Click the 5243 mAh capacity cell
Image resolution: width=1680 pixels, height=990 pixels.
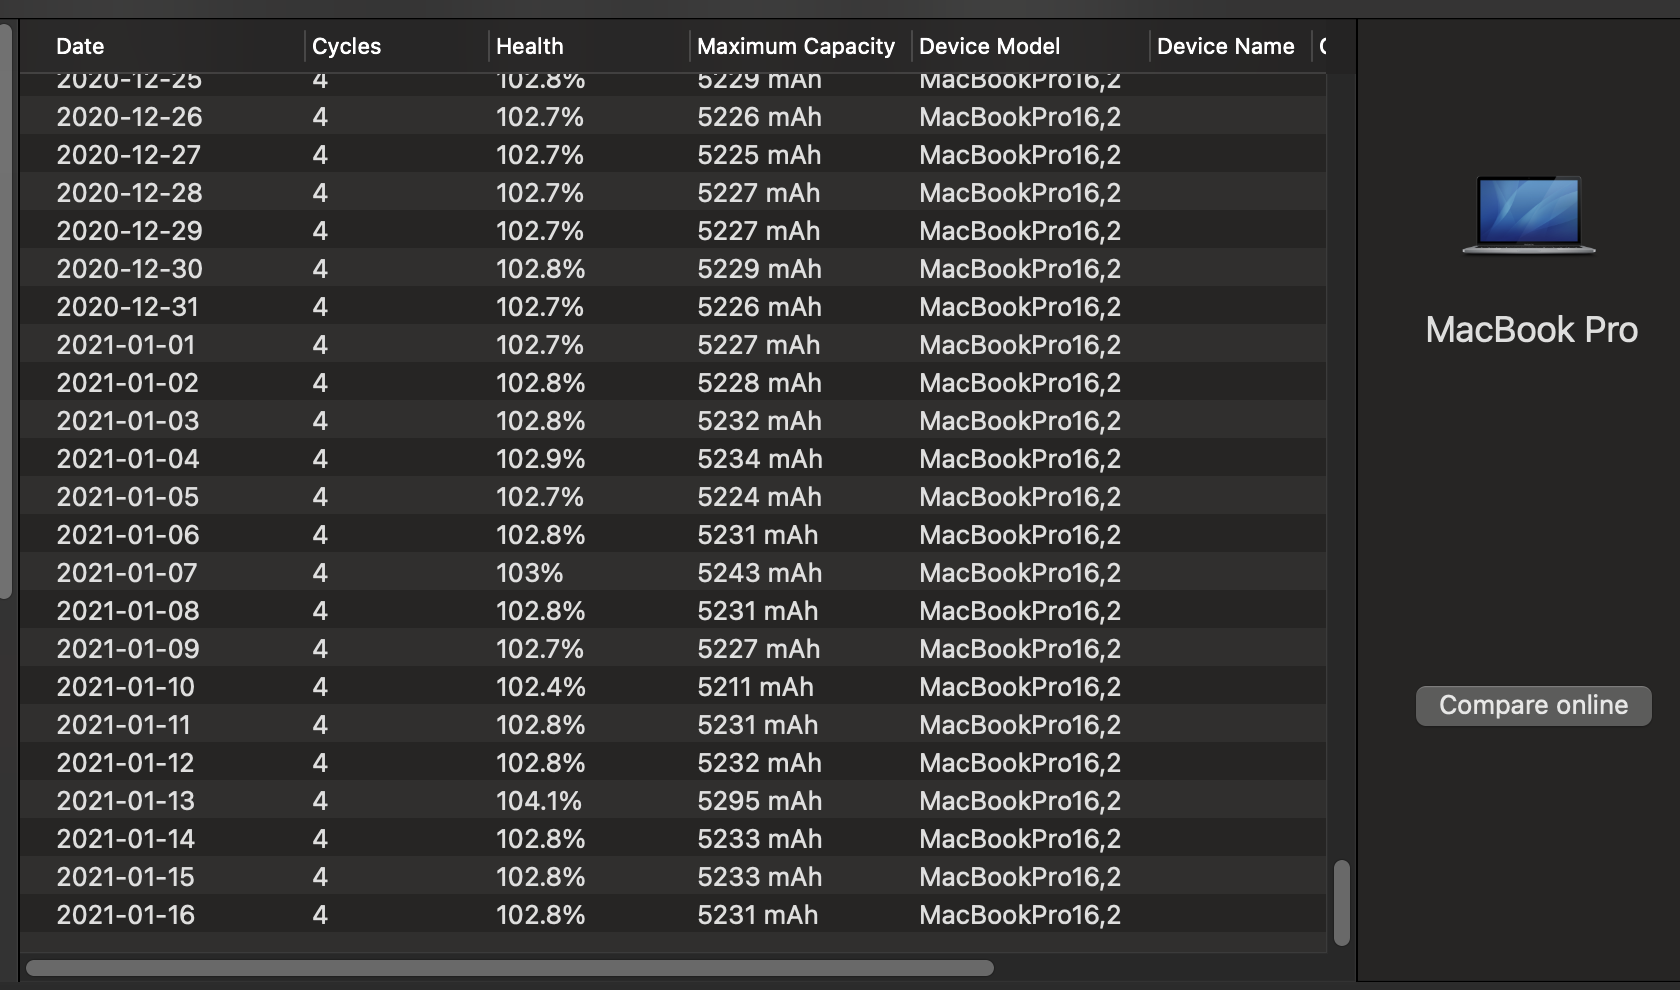[x=759, y=573]
